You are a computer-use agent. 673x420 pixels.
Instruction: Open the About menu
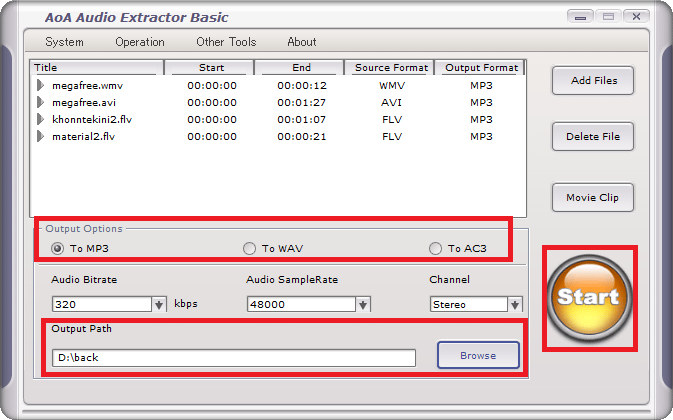coord(302,42)
